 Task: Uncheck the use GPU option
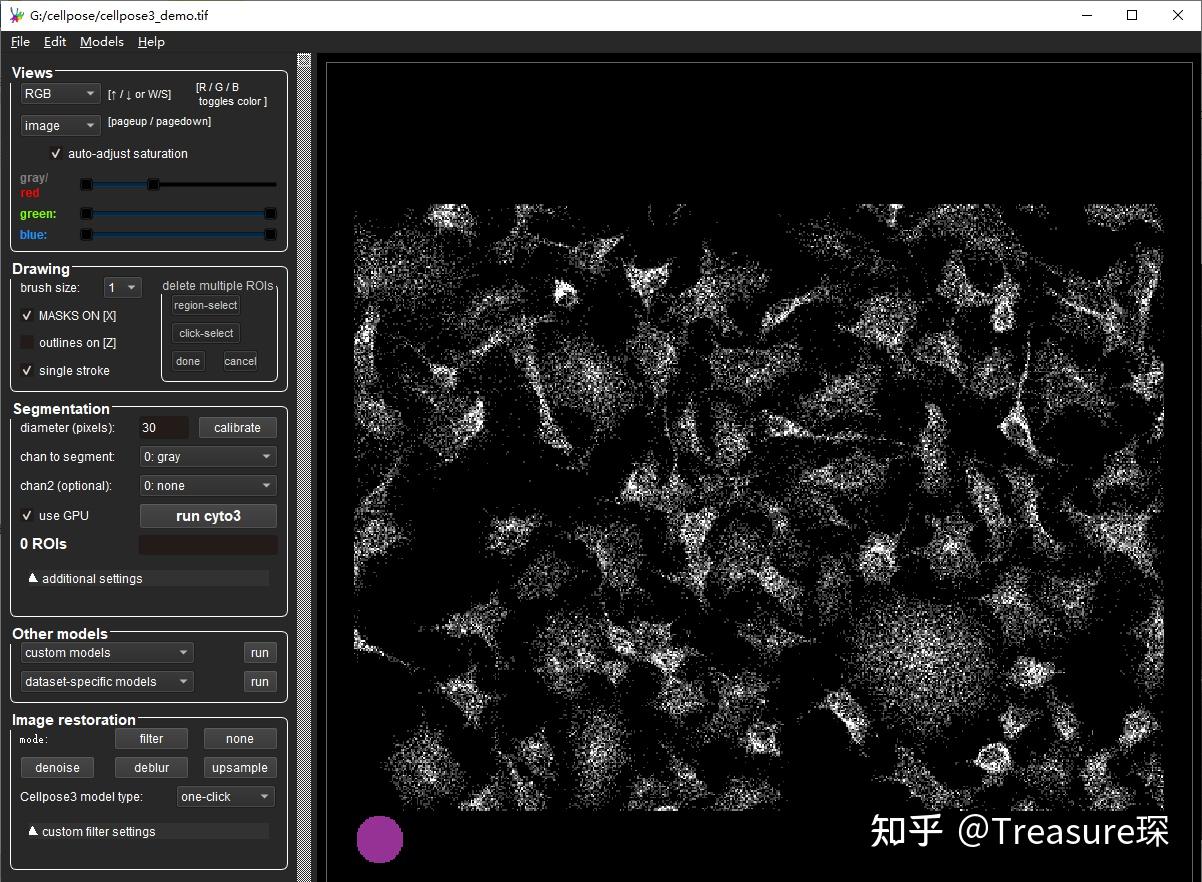(27, 516)
